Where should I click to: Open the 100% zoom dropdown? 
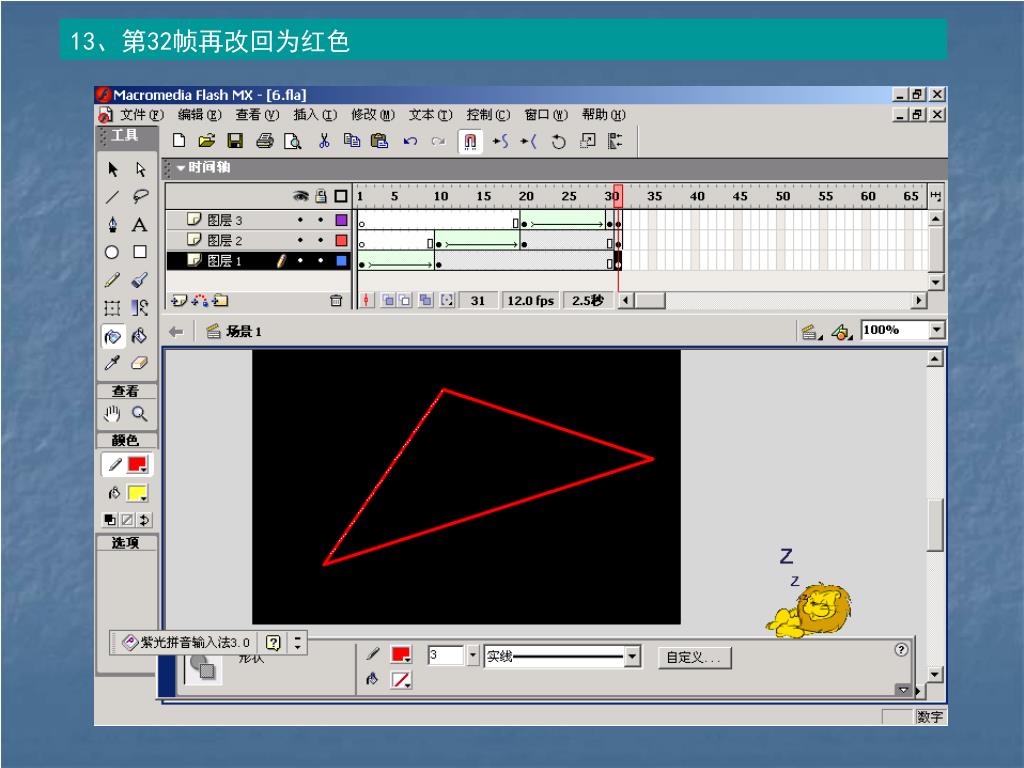937,330
